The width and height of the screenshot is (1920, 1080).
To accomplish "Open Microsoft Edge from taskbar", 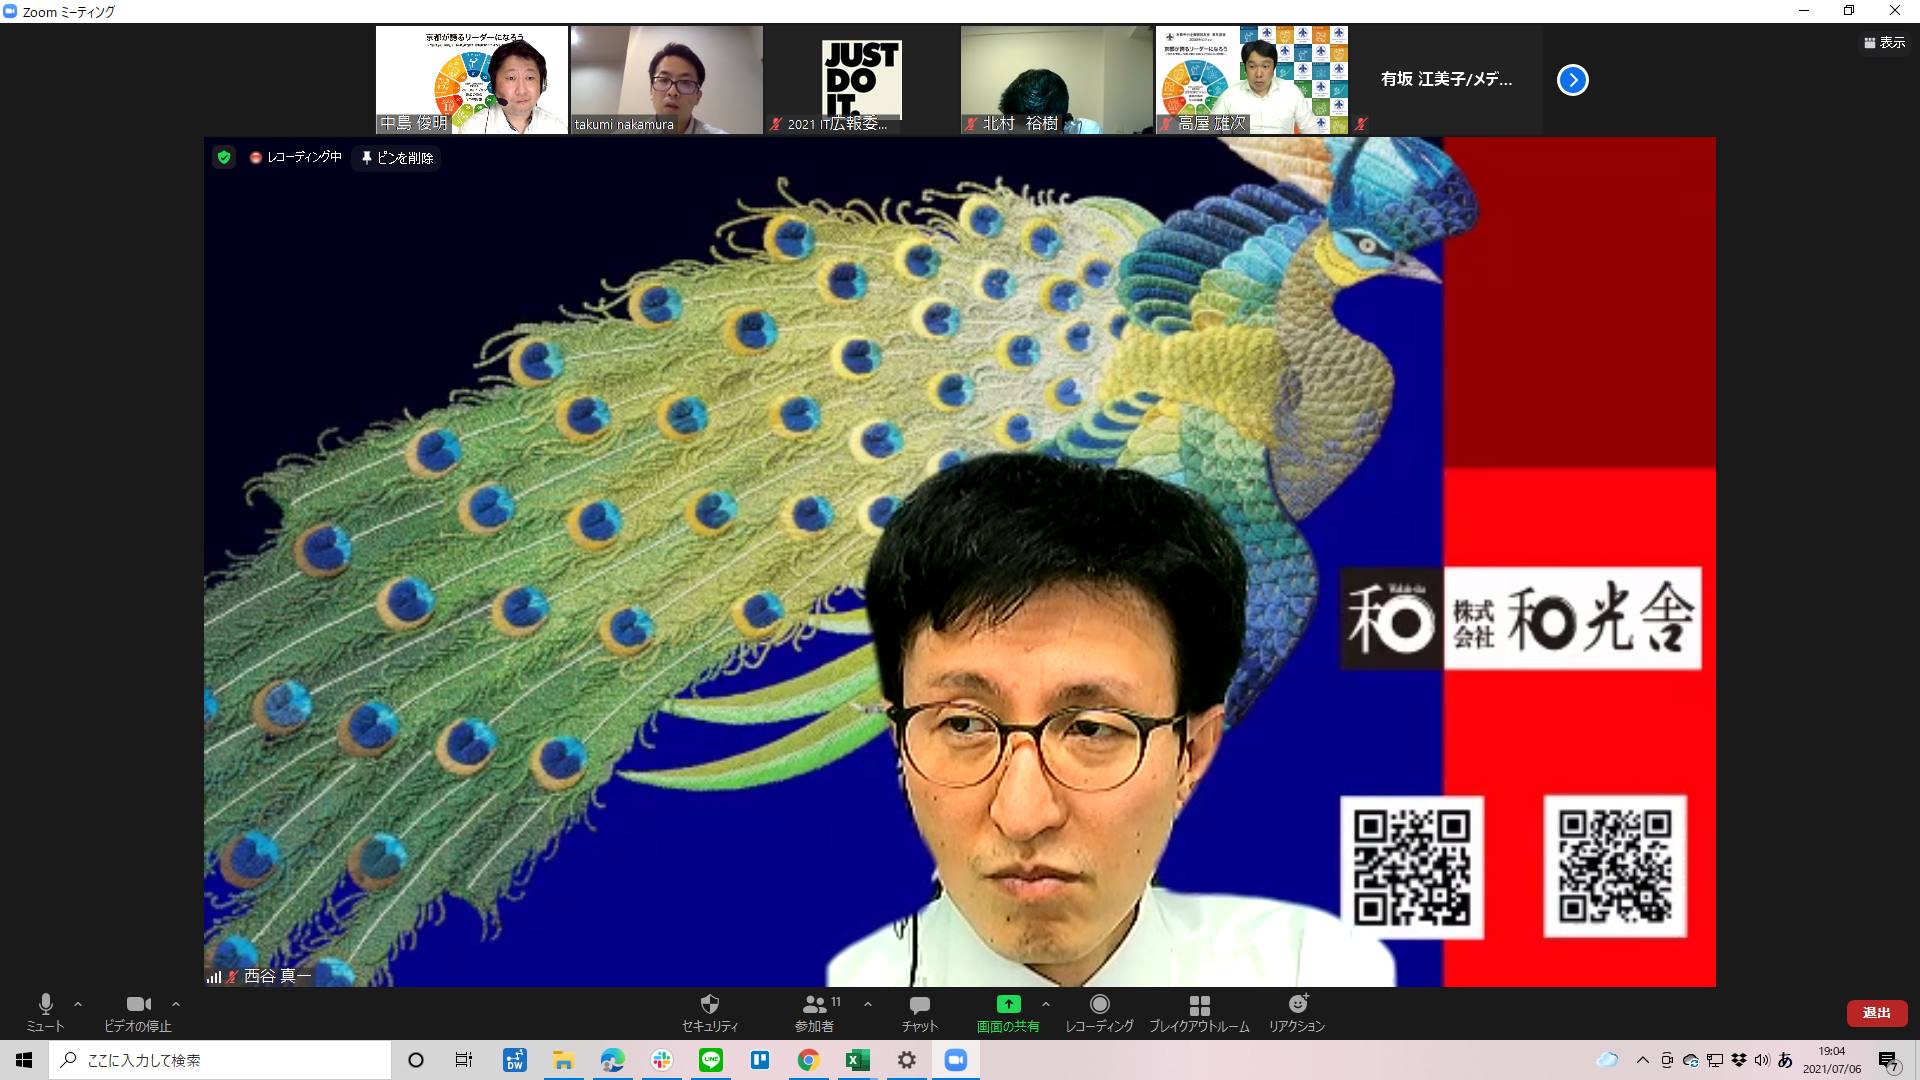I will pos(612,1060).
